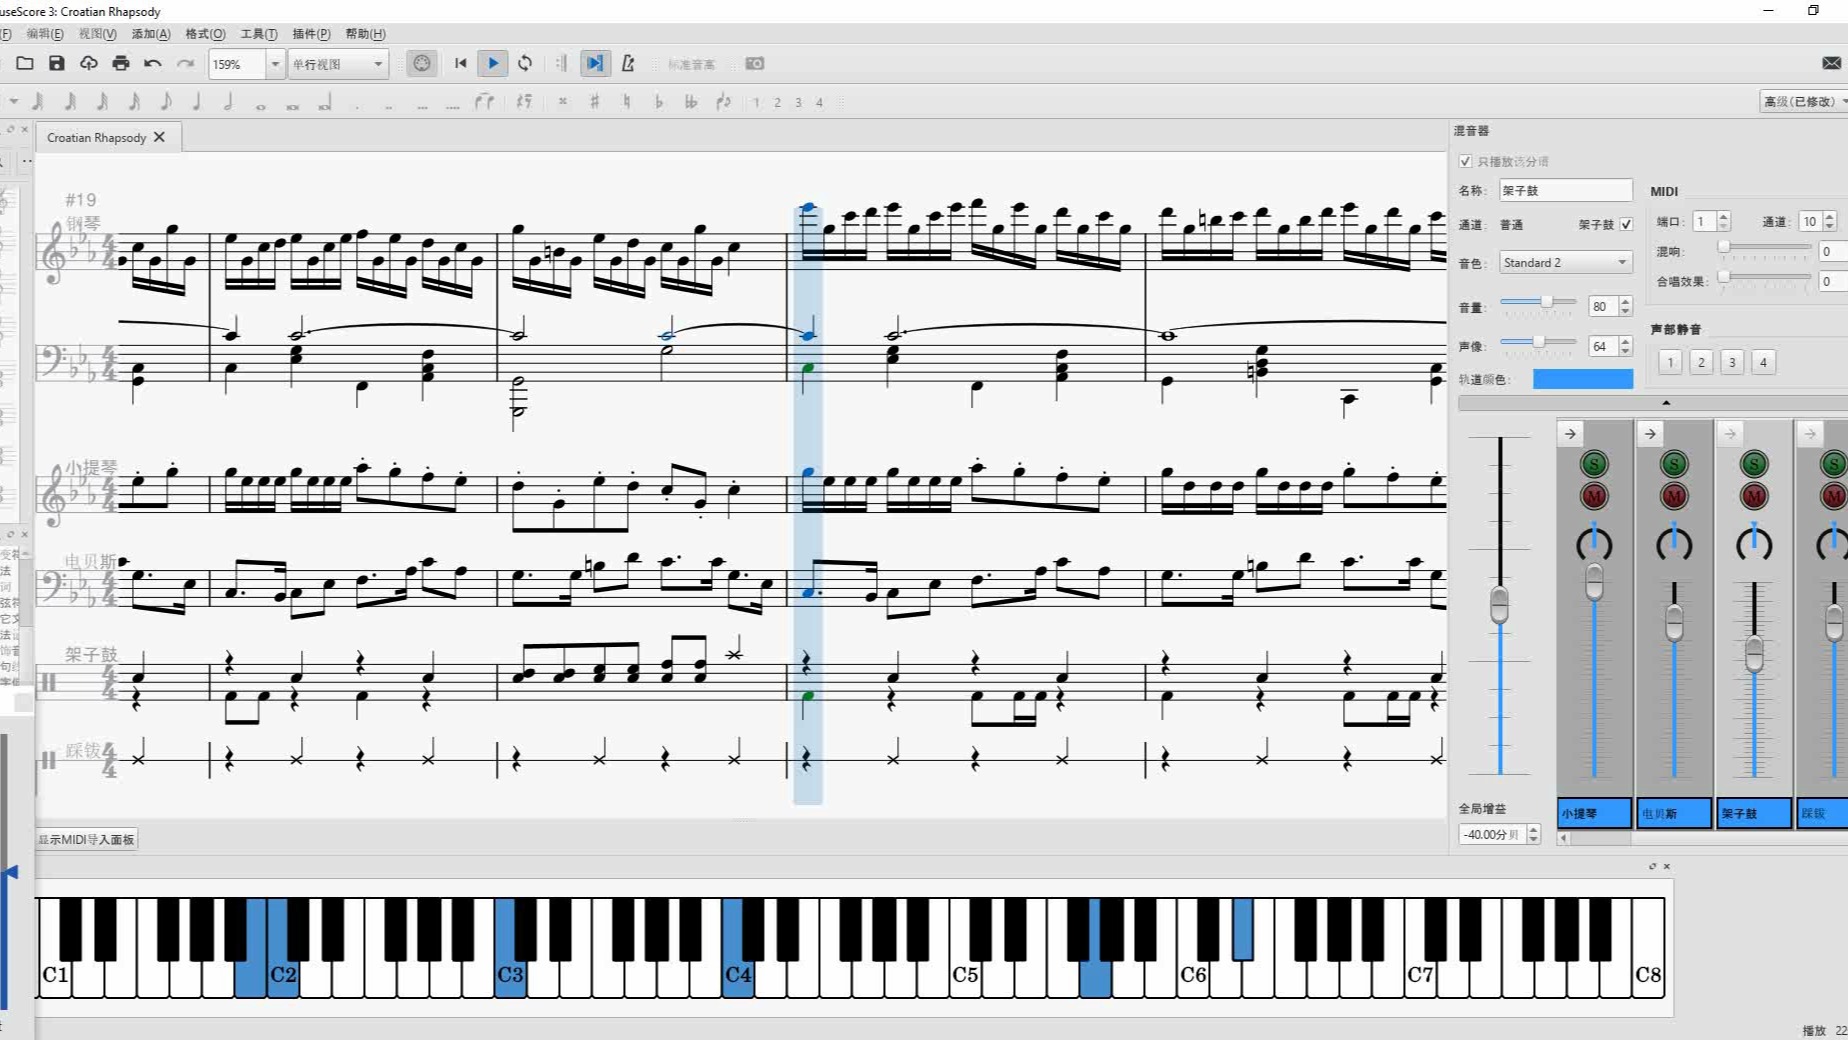The height and width of the screenshot is (1040, 1848).
Task: Select the double whole note duration
Action: pos(293,105)
